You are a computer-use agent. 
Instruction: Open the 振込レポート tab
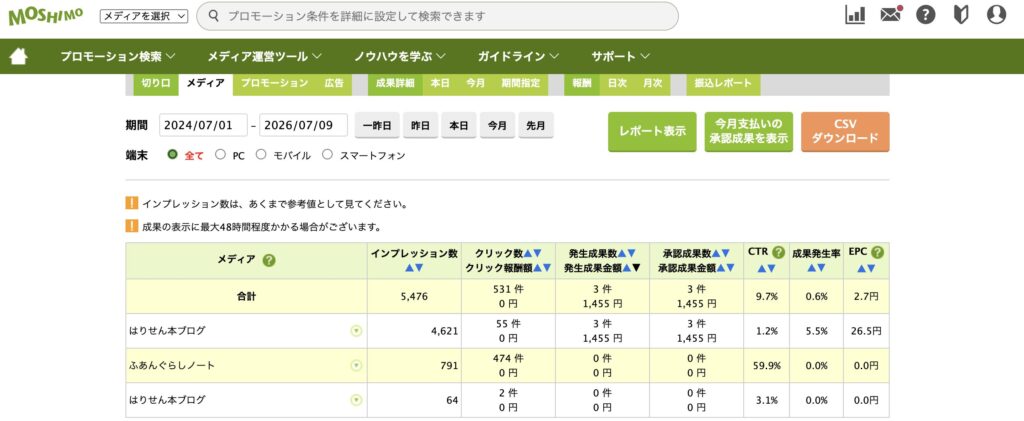723,84
